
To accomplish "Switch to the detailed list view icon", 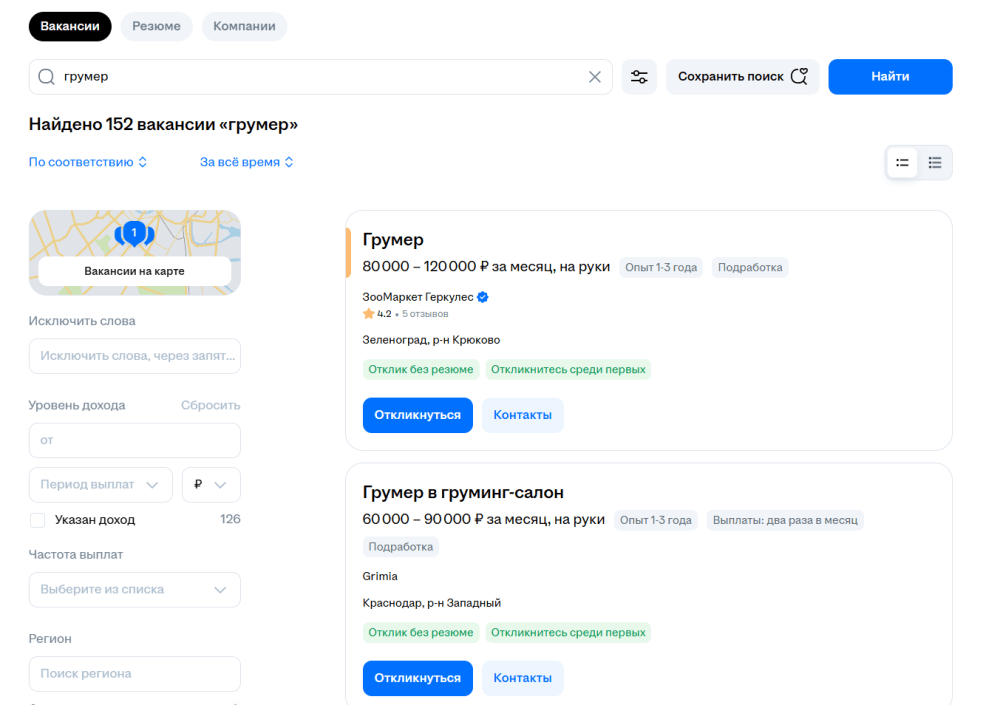I will (x=901, y=162).
